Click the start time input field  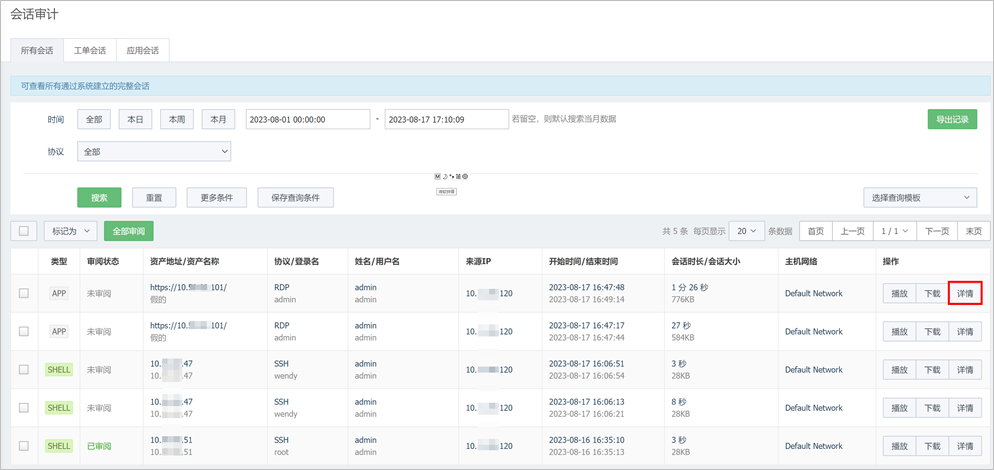coord(308,119)
